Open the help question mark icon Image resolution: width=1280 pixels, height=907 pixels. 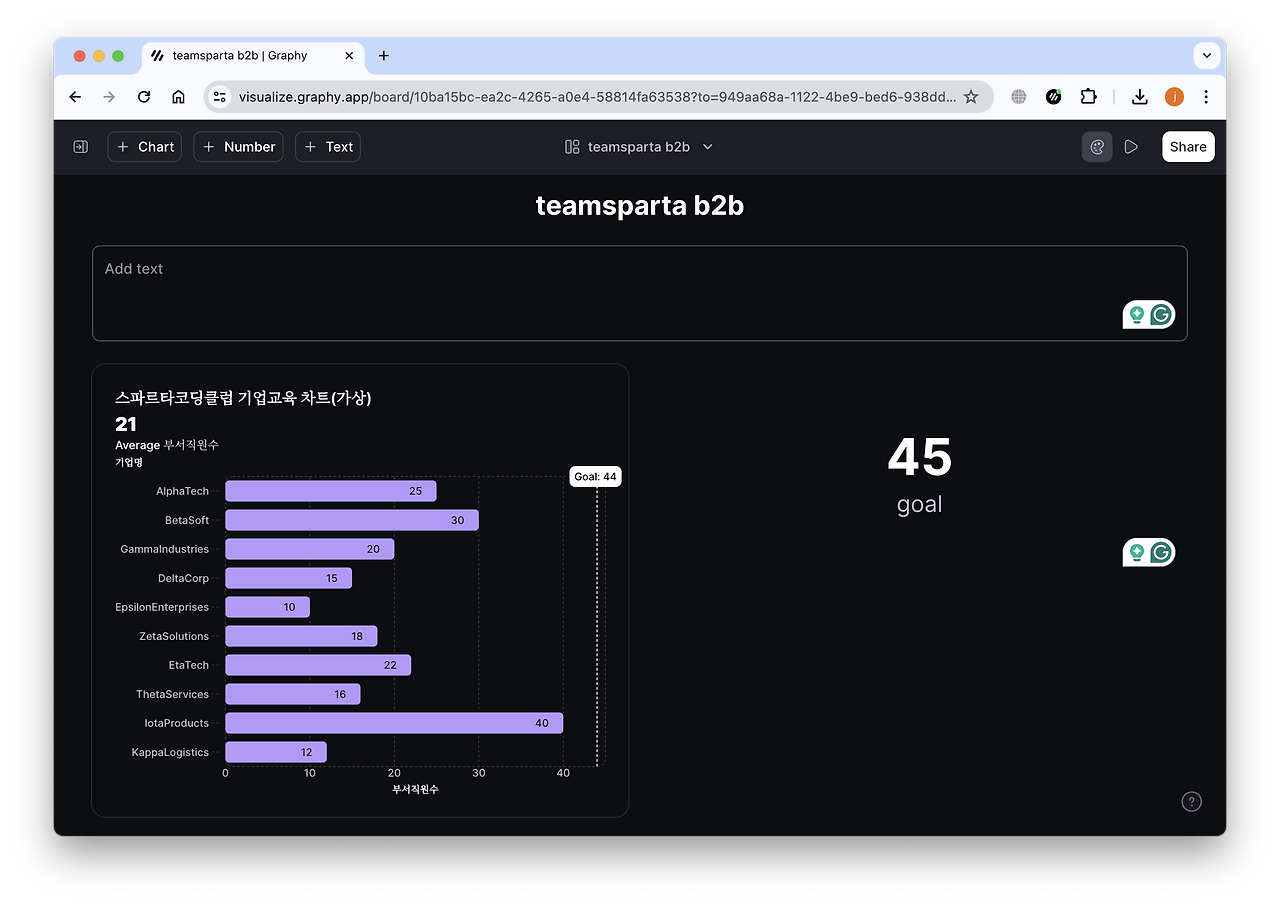[x=1191, y=801]
